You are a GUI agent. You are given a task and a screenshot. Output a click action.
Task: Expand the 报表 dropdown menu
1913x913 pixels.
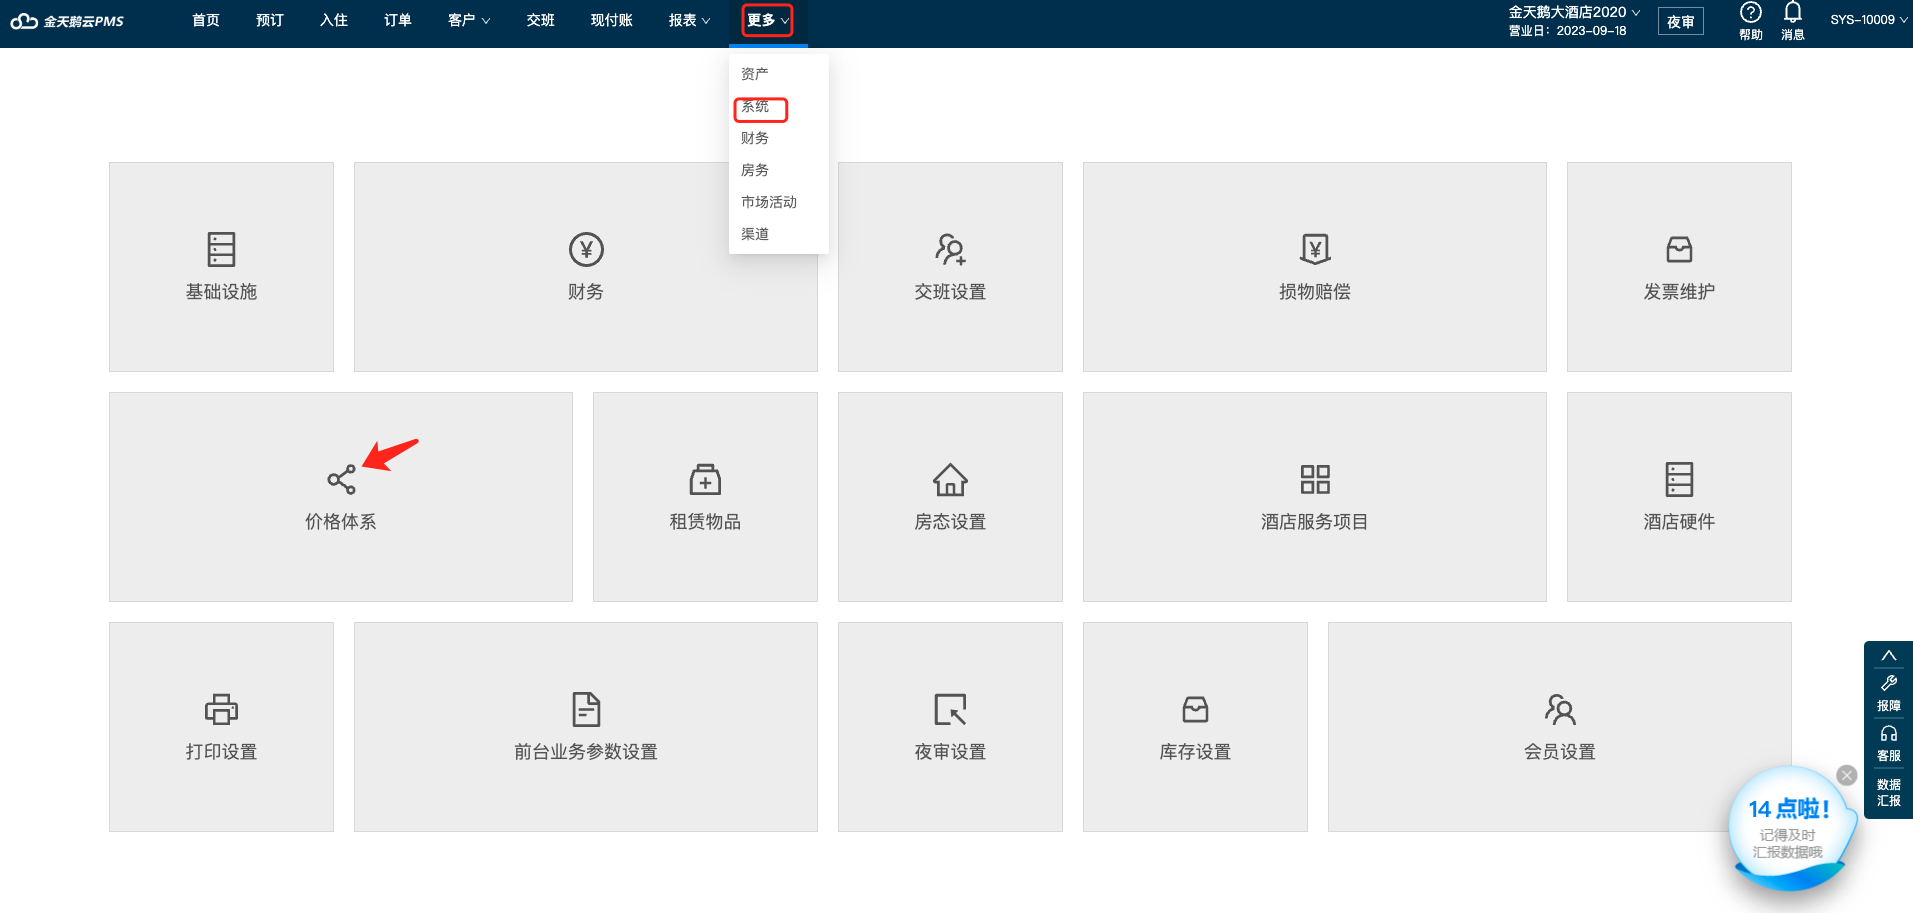pos(690,20)
